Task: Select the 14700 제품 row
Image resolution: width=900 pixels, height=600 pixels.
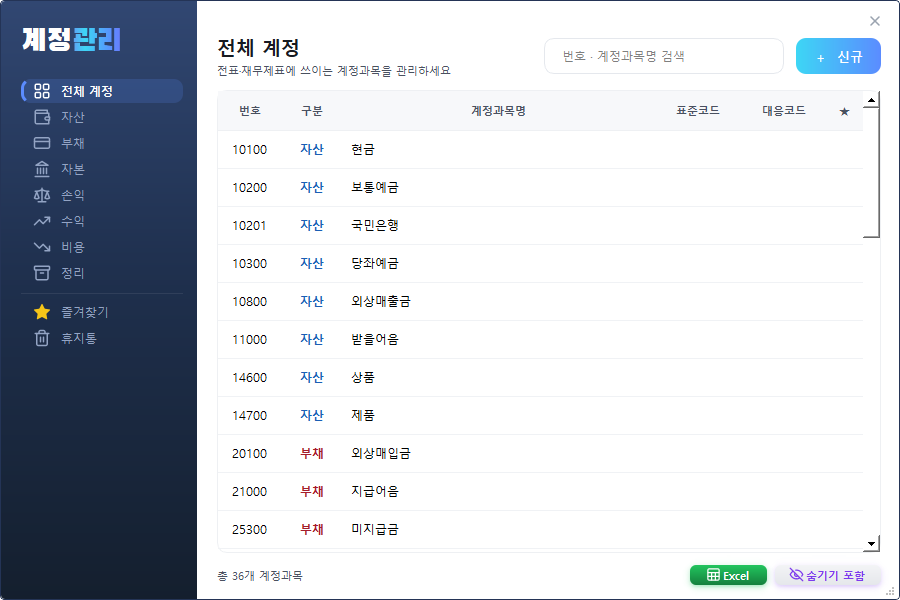Action: point(540,416)
